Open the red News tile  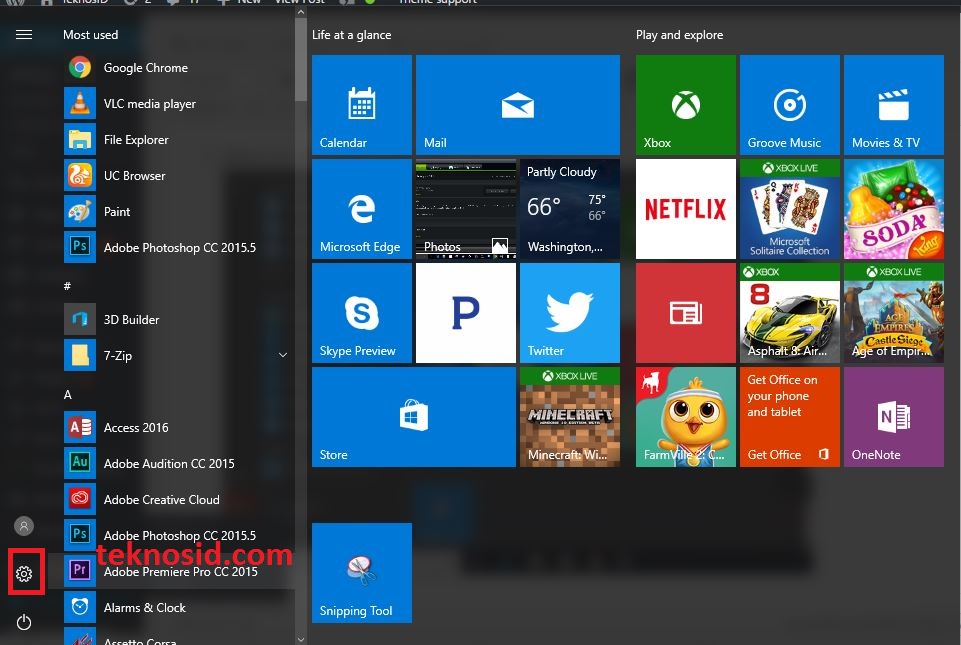[686, 313]
